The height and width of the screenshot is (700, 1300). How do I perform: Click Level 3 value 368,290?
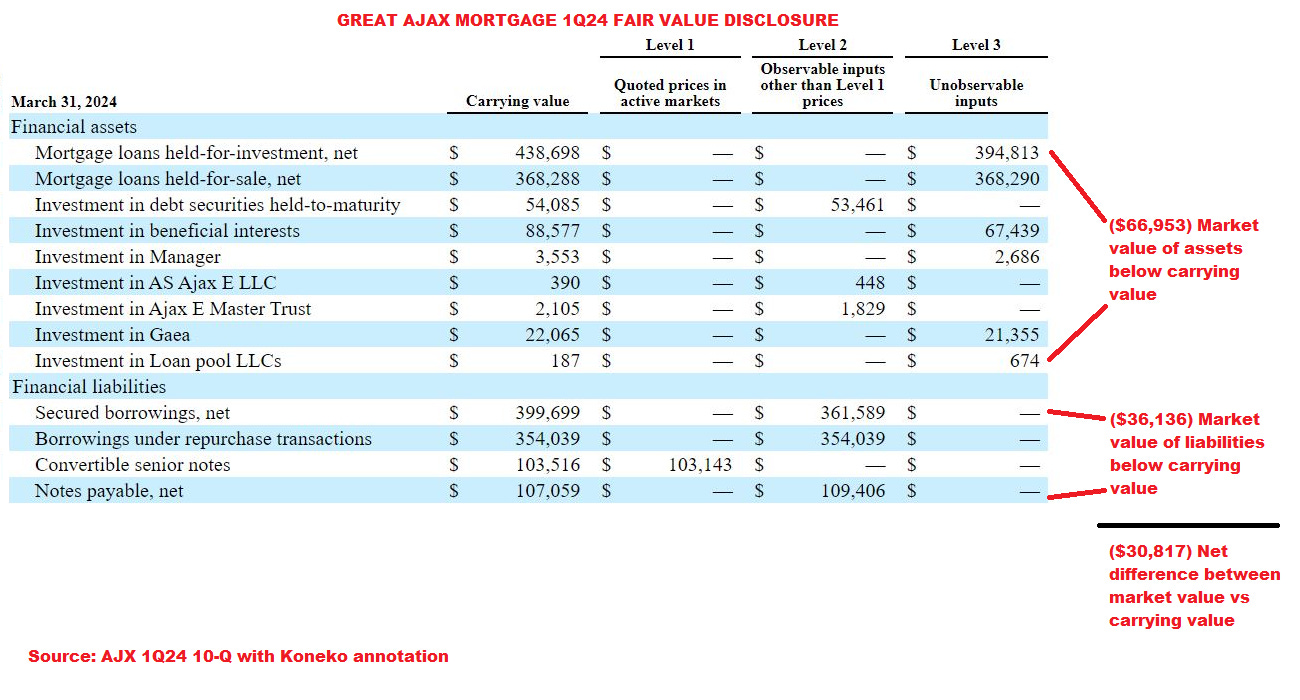(1007, 179)
